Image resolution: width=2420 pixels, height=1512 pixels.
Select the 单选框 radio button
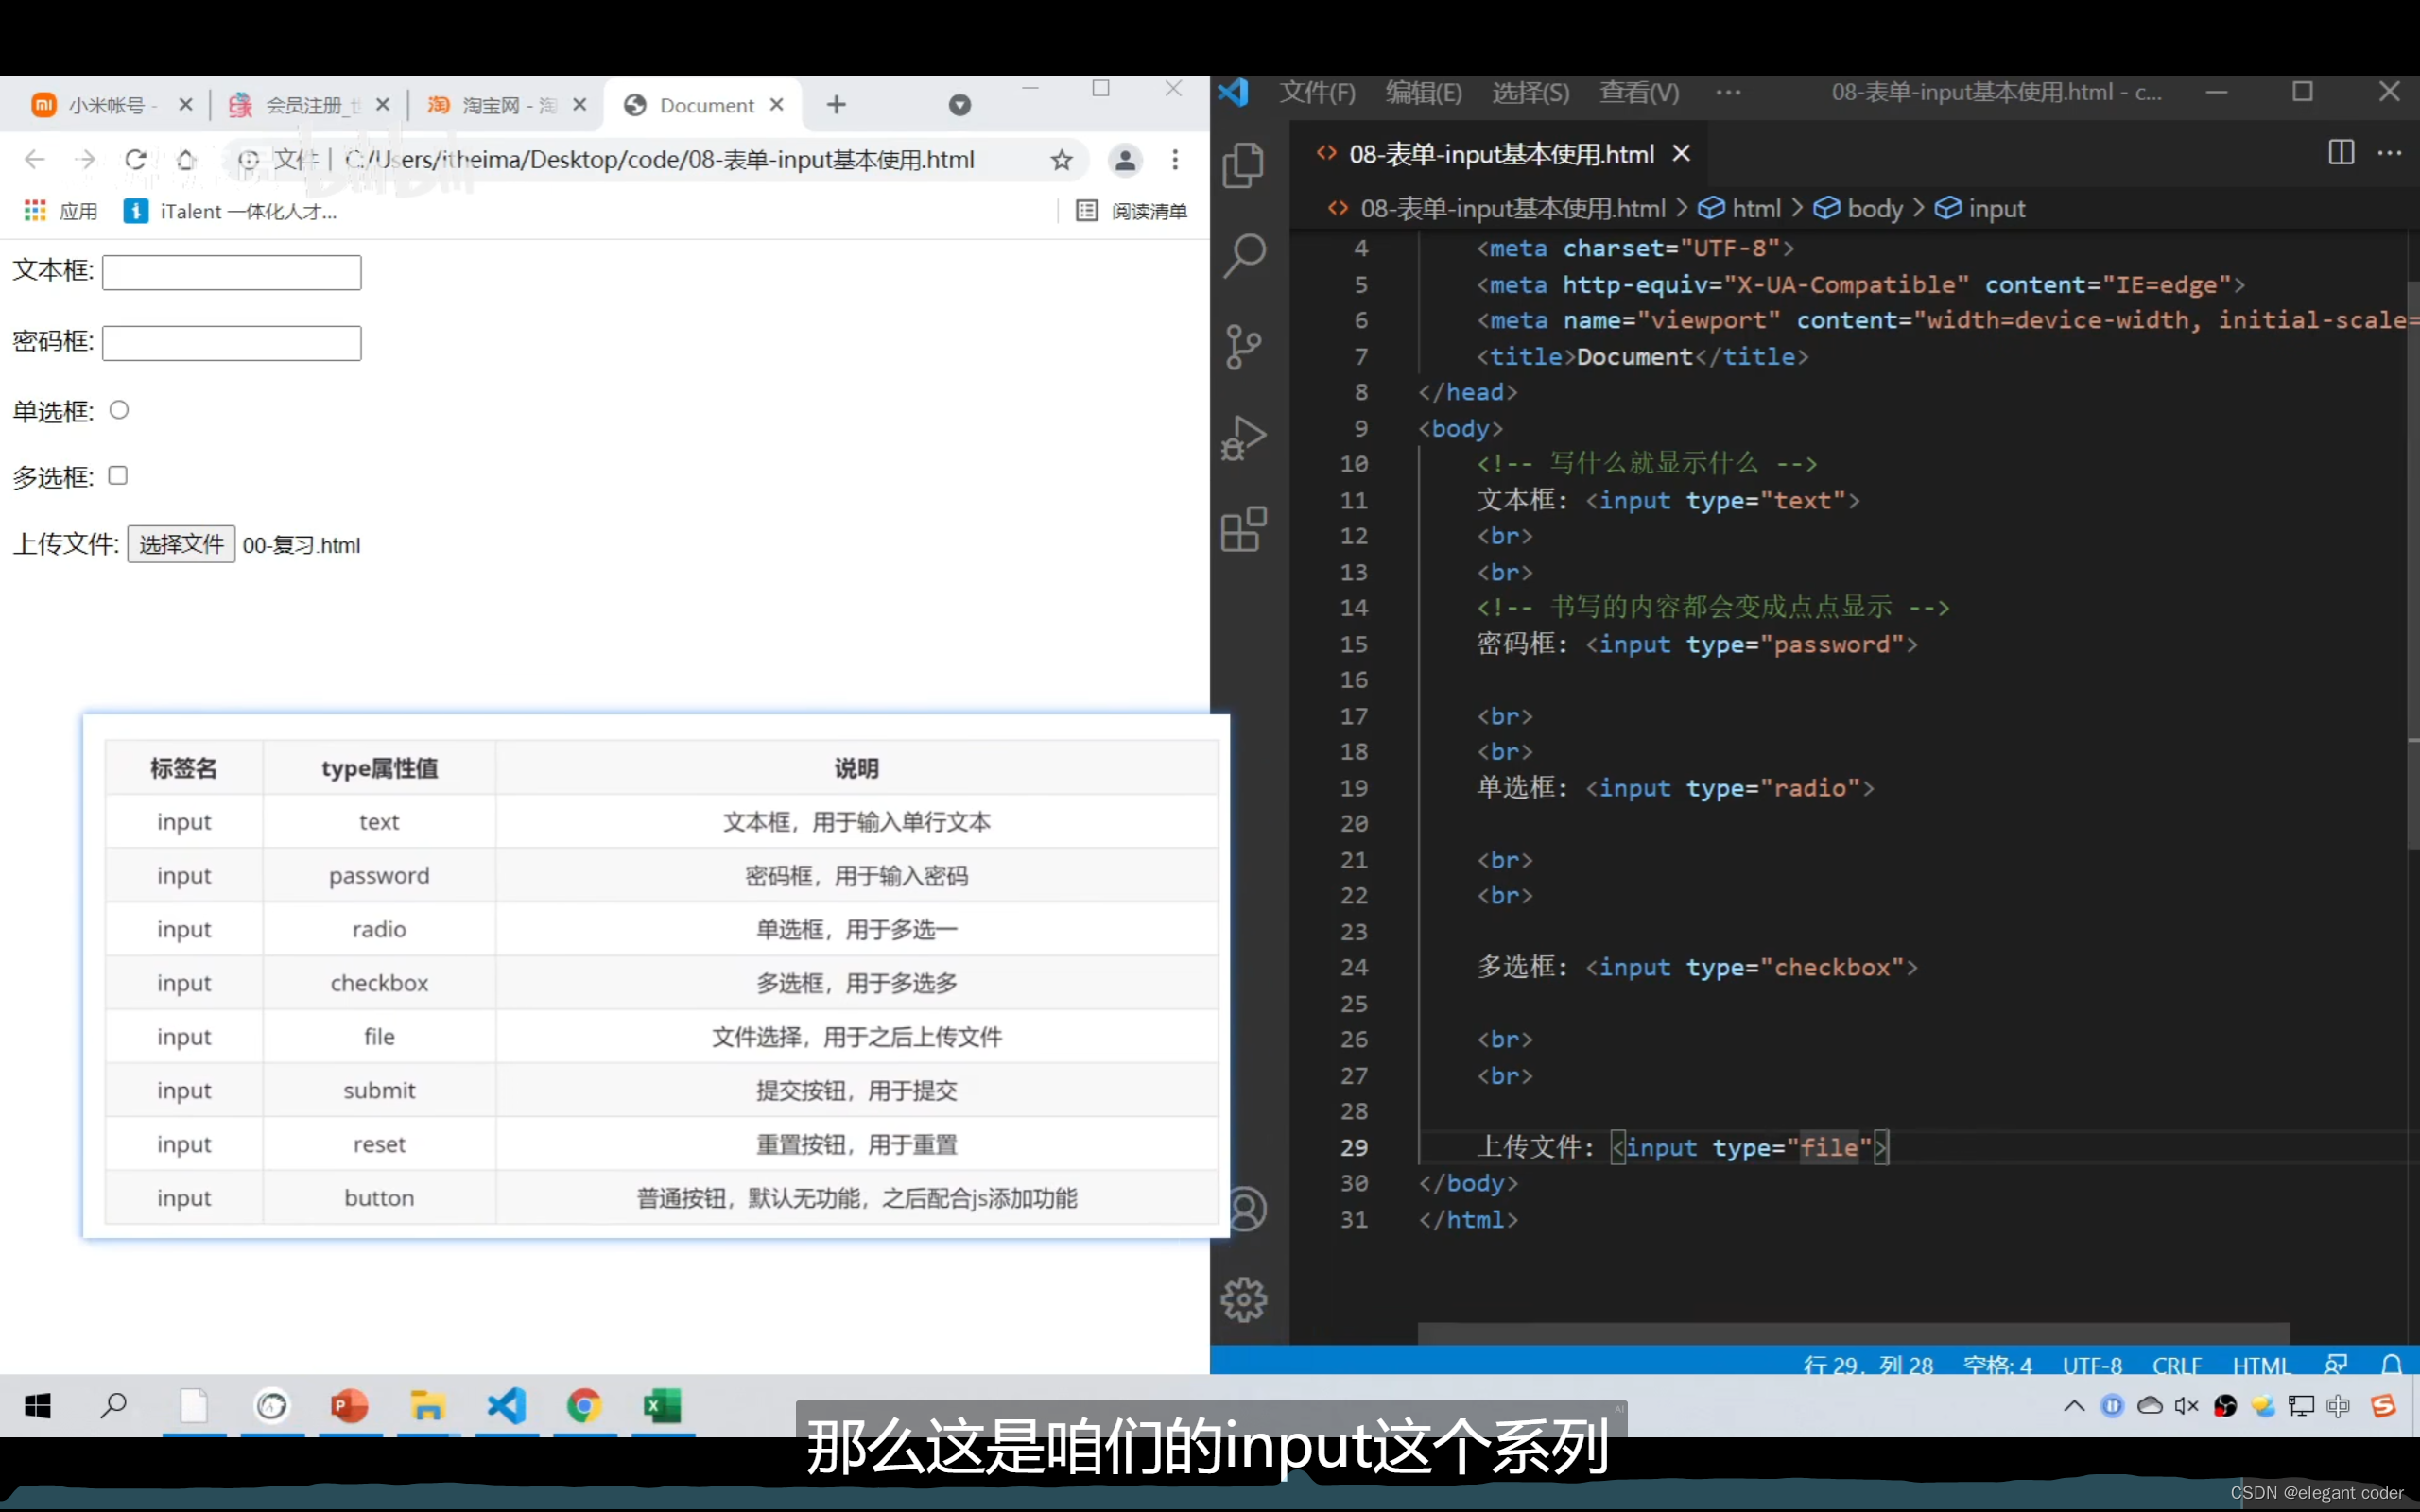coord(119,410)
